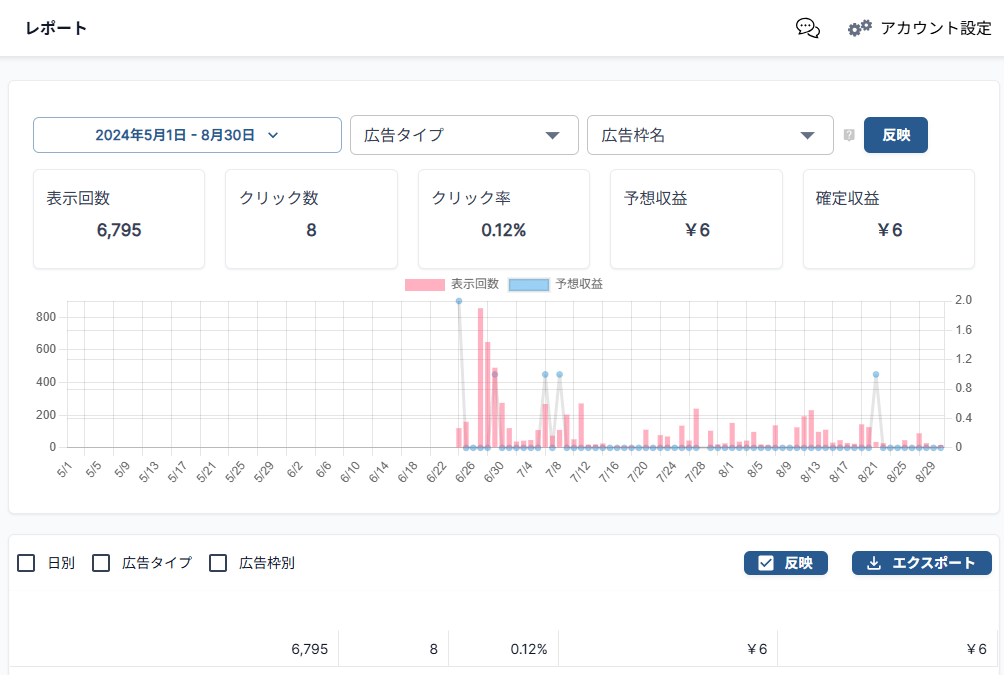Select the 表示回数 summary card
Screen dimensions: 1004x675
[x=119, y=218]
